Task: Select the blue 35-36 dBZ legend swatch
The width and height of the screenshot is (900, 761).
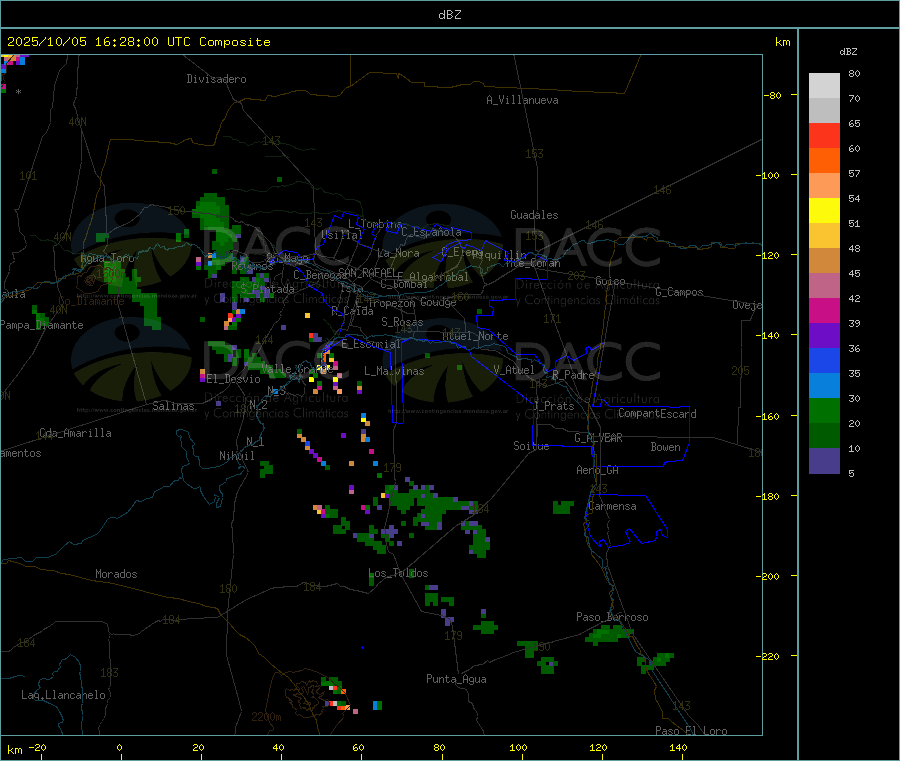Action: 824,360
